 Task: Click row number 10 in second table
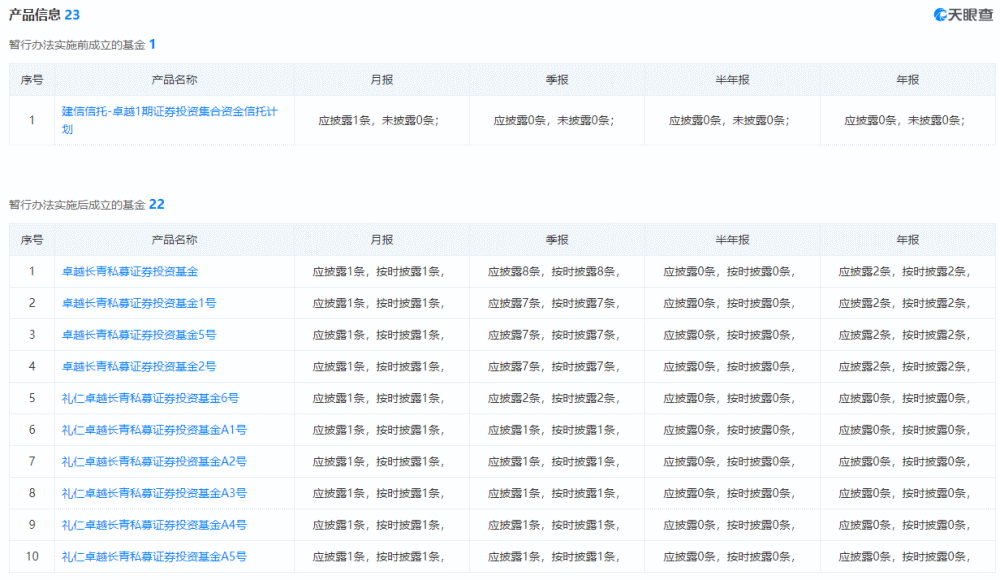click(32, 556)
